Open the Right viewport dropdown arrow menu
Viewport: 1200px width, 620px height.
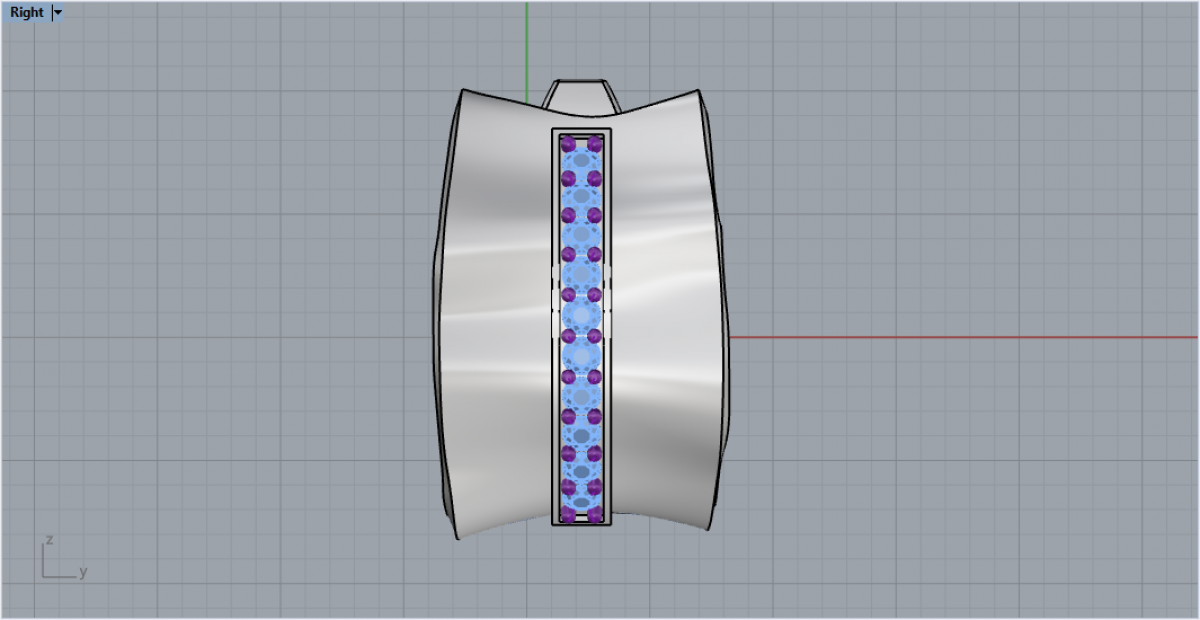coord(57,13)
